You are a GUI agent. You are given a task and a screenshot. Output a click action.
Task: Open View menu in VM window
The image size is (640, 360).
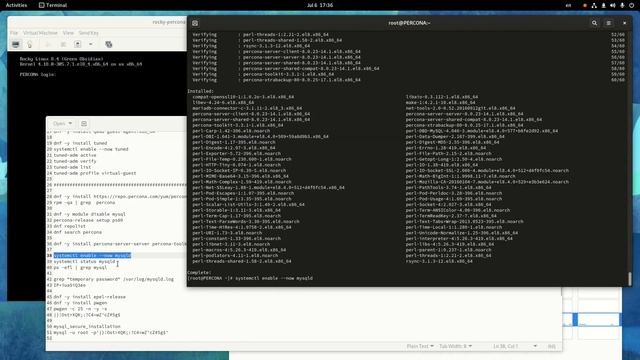coord(68,33)
